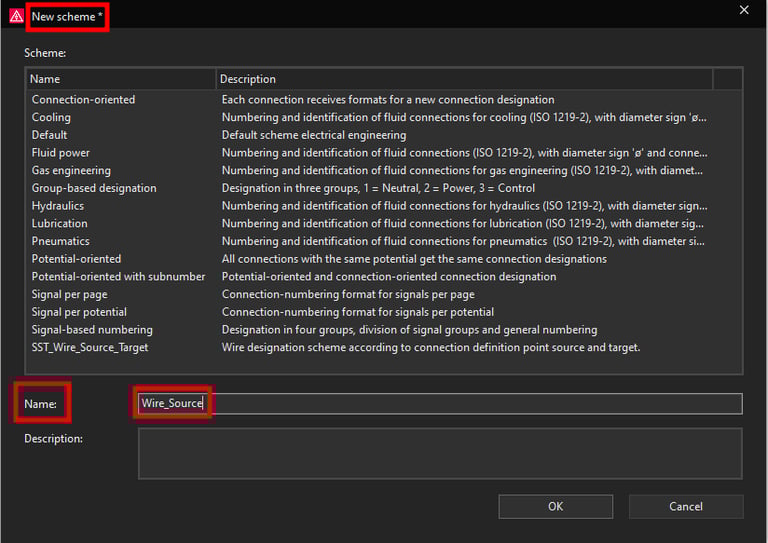Select the Signal-based numbering scheme
The image size is (768, 543).
92,330
